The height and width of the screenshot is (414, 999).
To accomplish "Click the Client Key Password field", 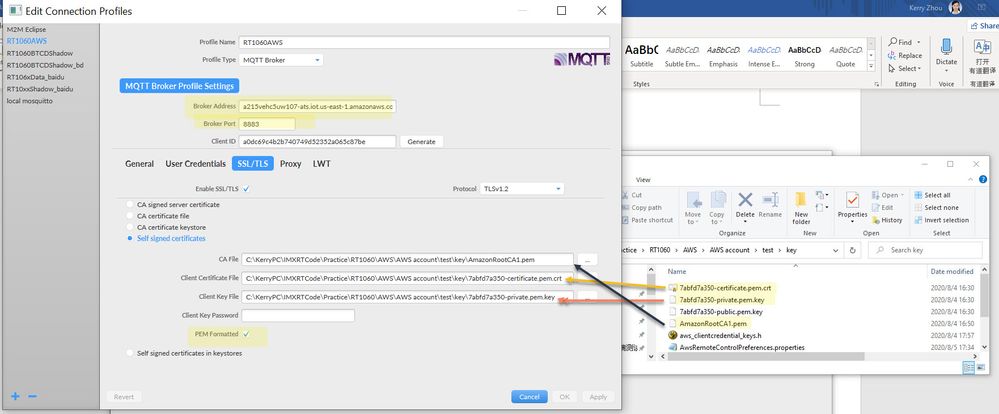I will click(x=298, y=315).
